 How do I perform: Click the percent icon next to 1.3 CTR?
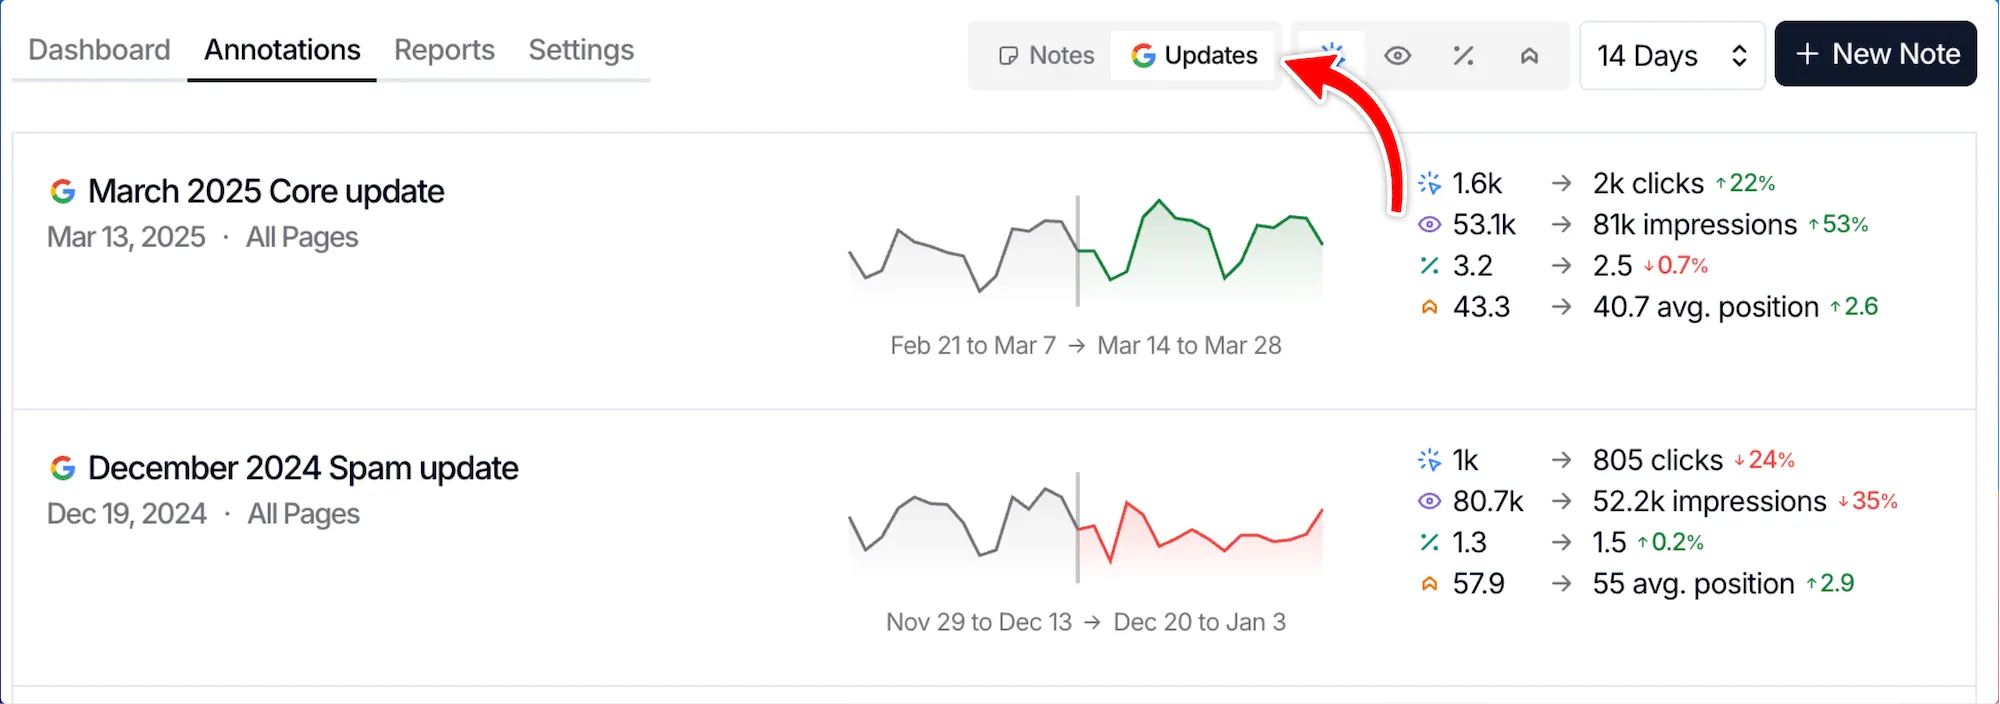pyautogui.click(x=1430, y=542)
